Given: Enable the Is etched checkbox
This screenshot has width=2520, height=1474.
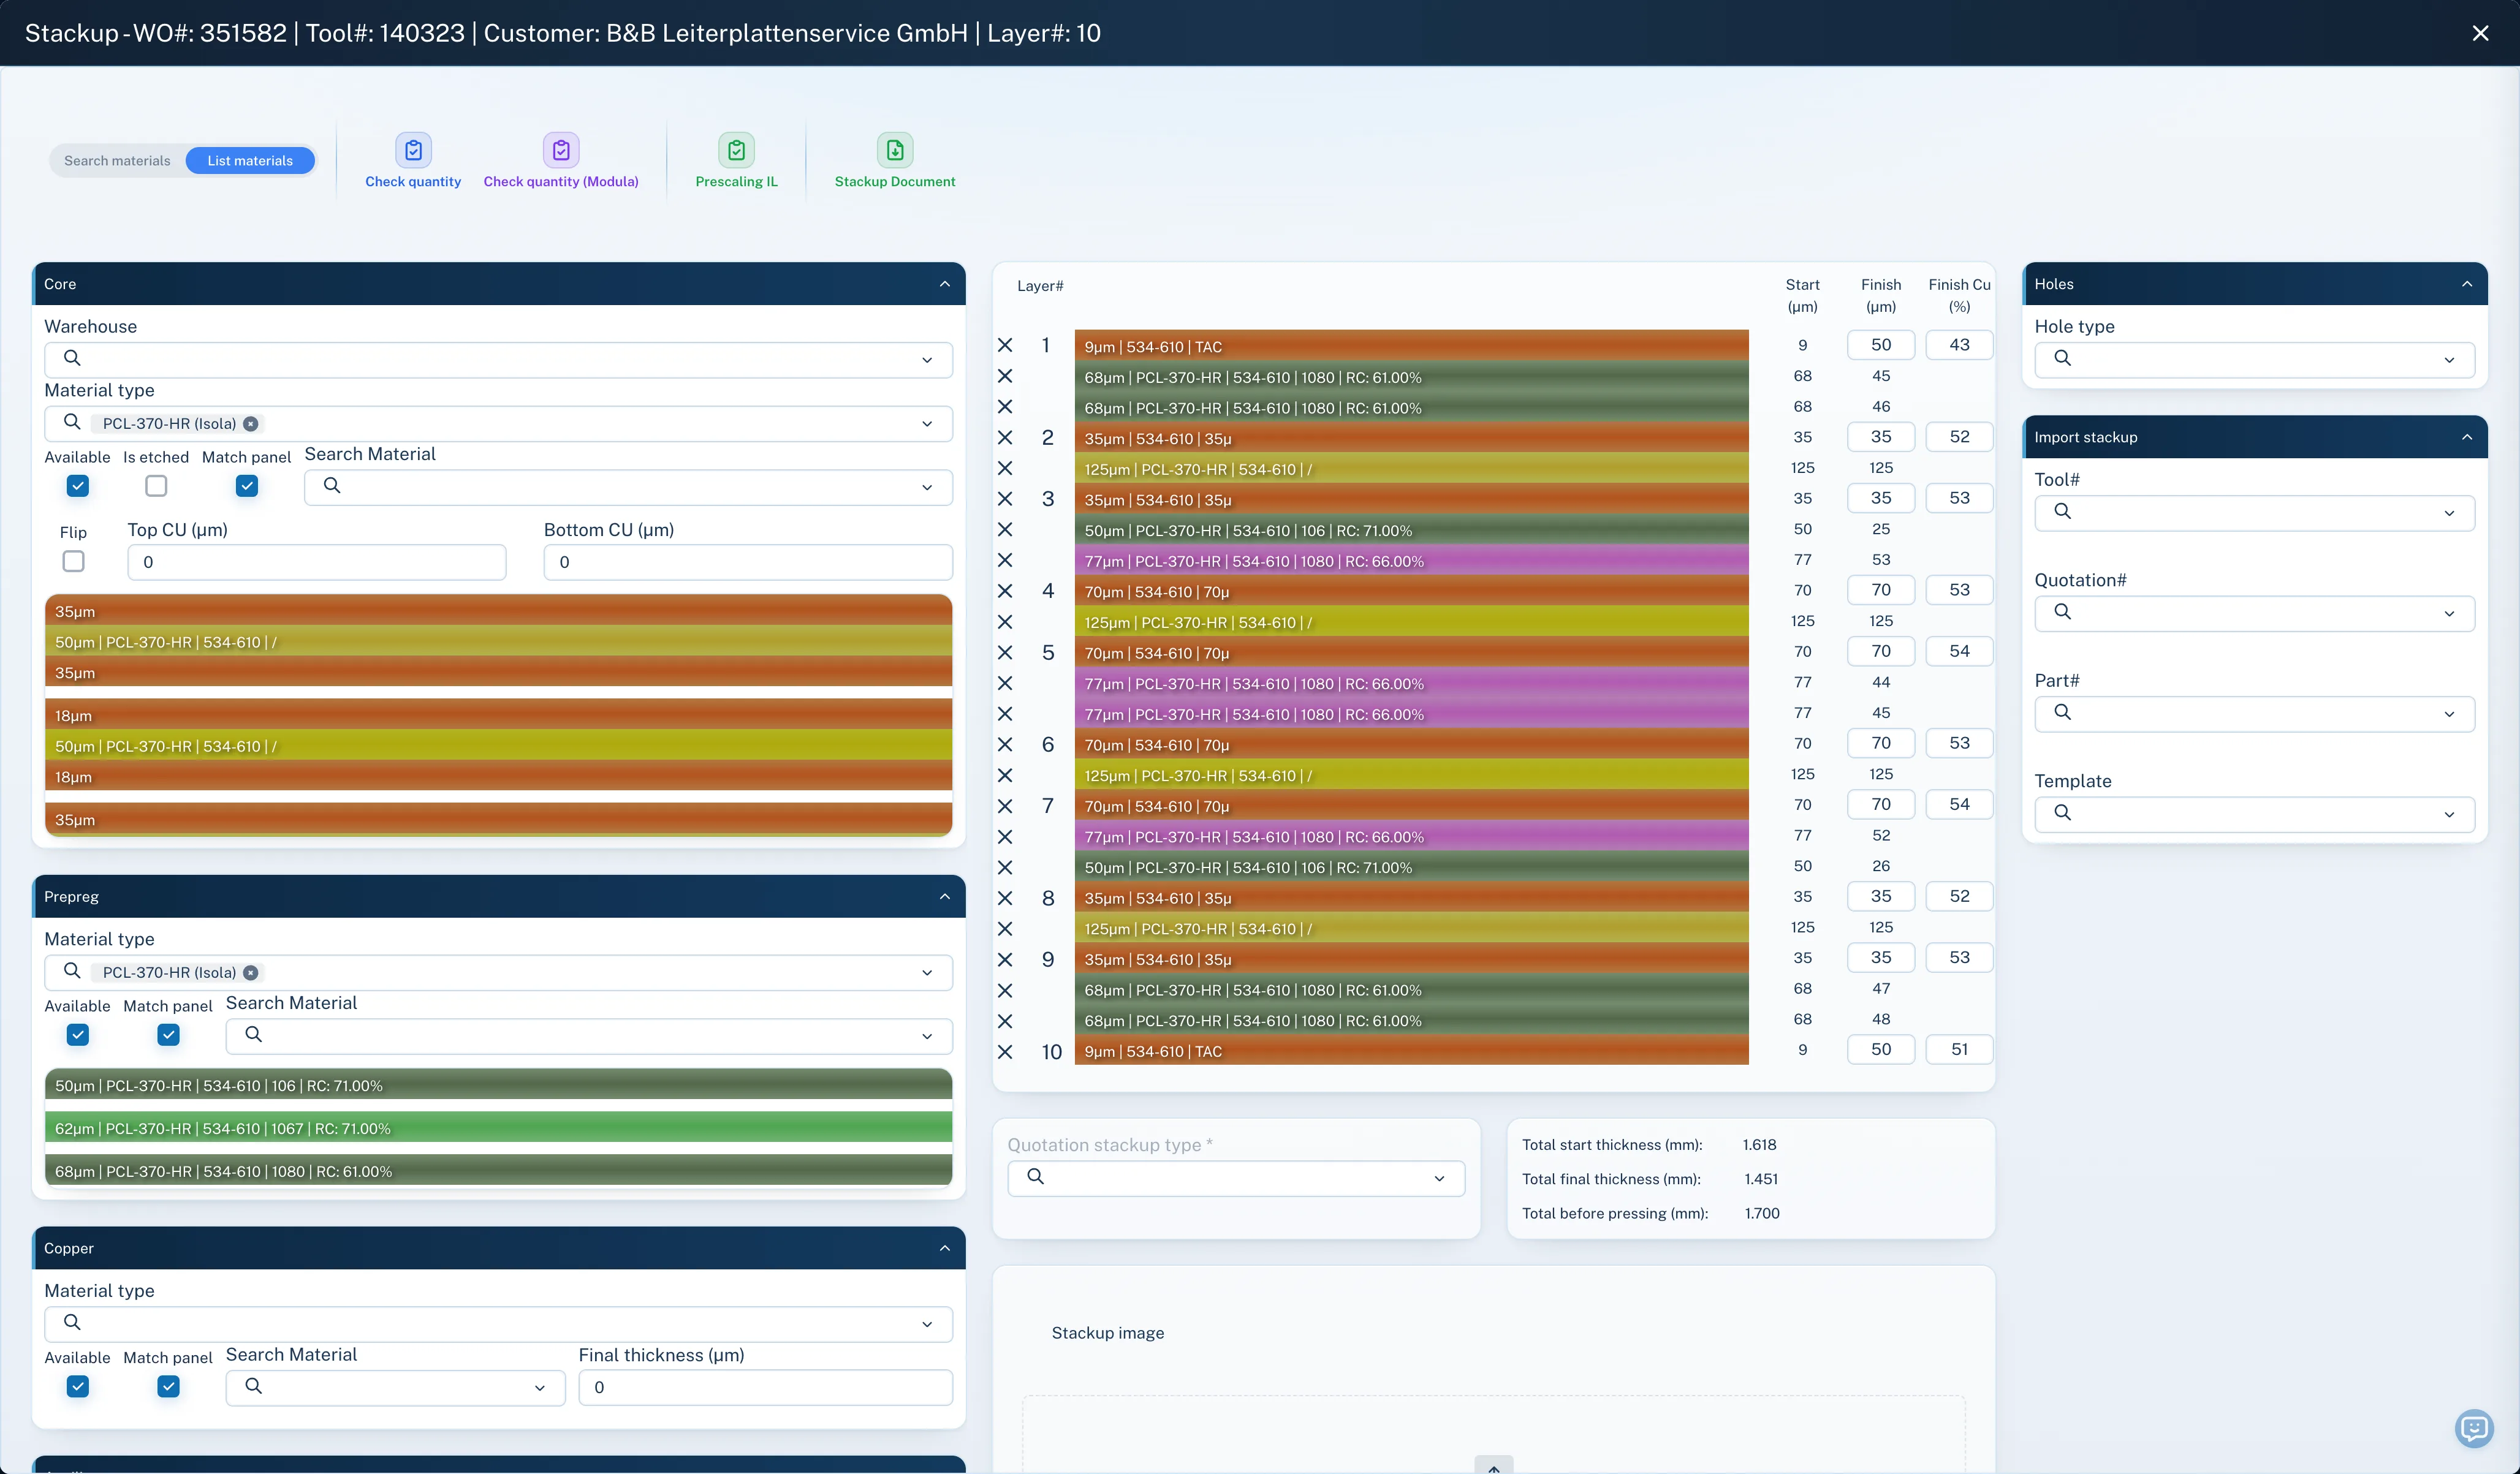Looking at the screenshot, I should click(156, 486).
